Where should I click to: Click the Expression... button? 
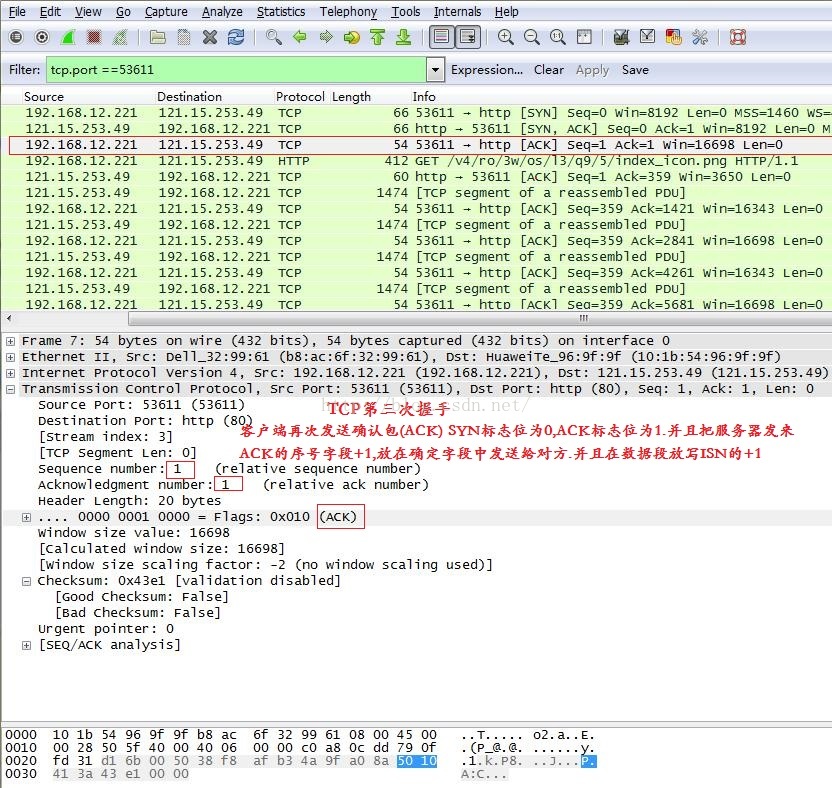coord(487,70)
